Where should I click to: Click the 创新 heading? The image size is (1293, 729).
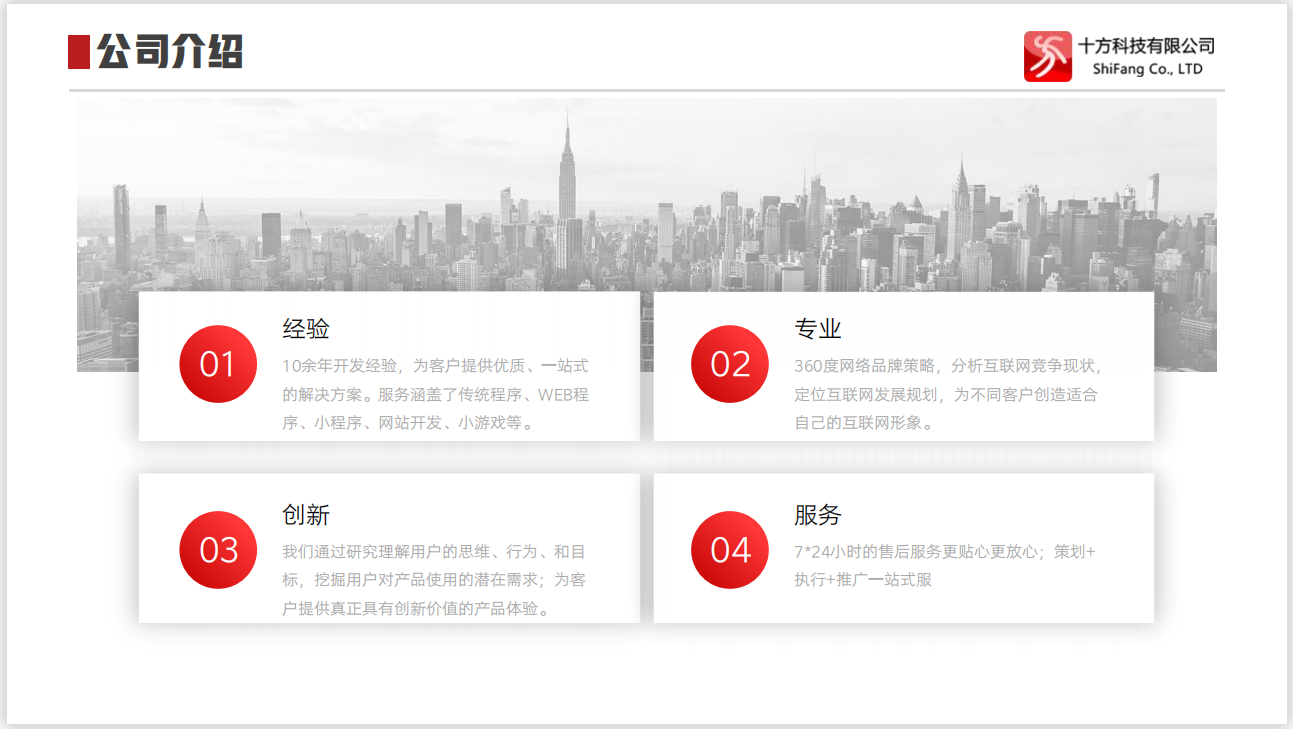tap(306, 515)
